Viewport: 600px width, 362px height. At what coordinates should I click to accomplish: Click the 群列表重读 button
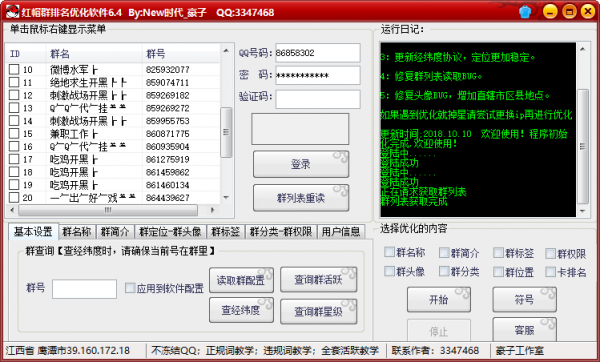point(301,198)
